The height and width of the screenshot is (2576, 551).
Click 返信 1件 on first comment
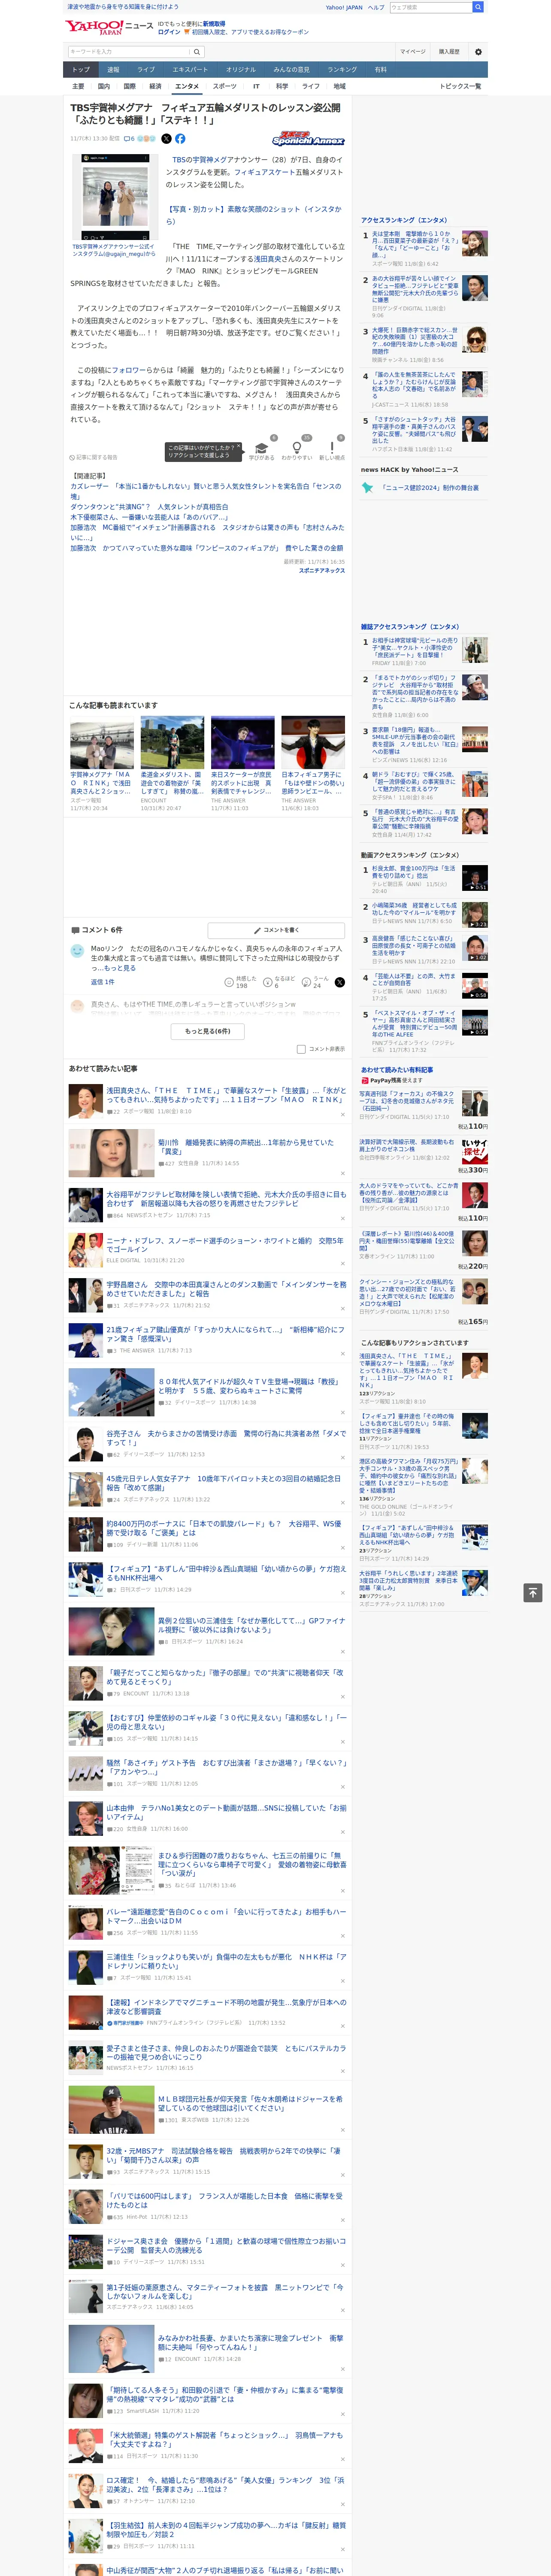point(103,982)
